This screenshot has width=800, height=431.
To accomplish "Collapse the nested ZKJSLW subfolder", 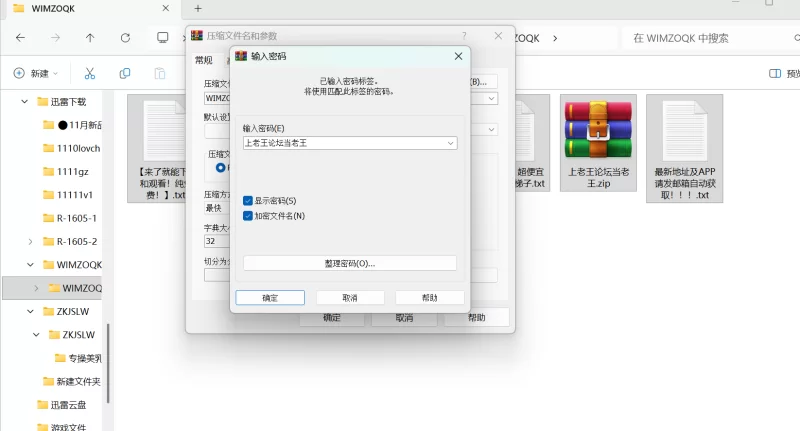I will [x=36, y=335].
